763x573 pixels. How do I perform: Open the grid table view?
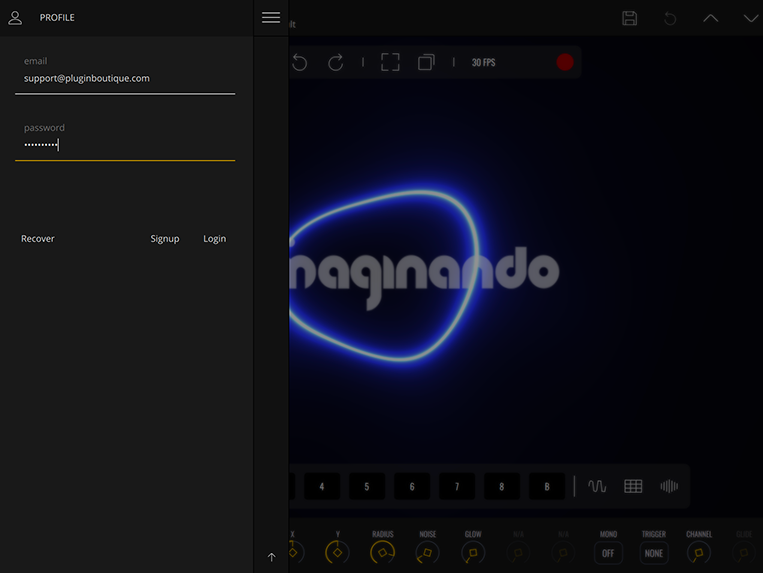pyautogui.click(x=633, y=486)
